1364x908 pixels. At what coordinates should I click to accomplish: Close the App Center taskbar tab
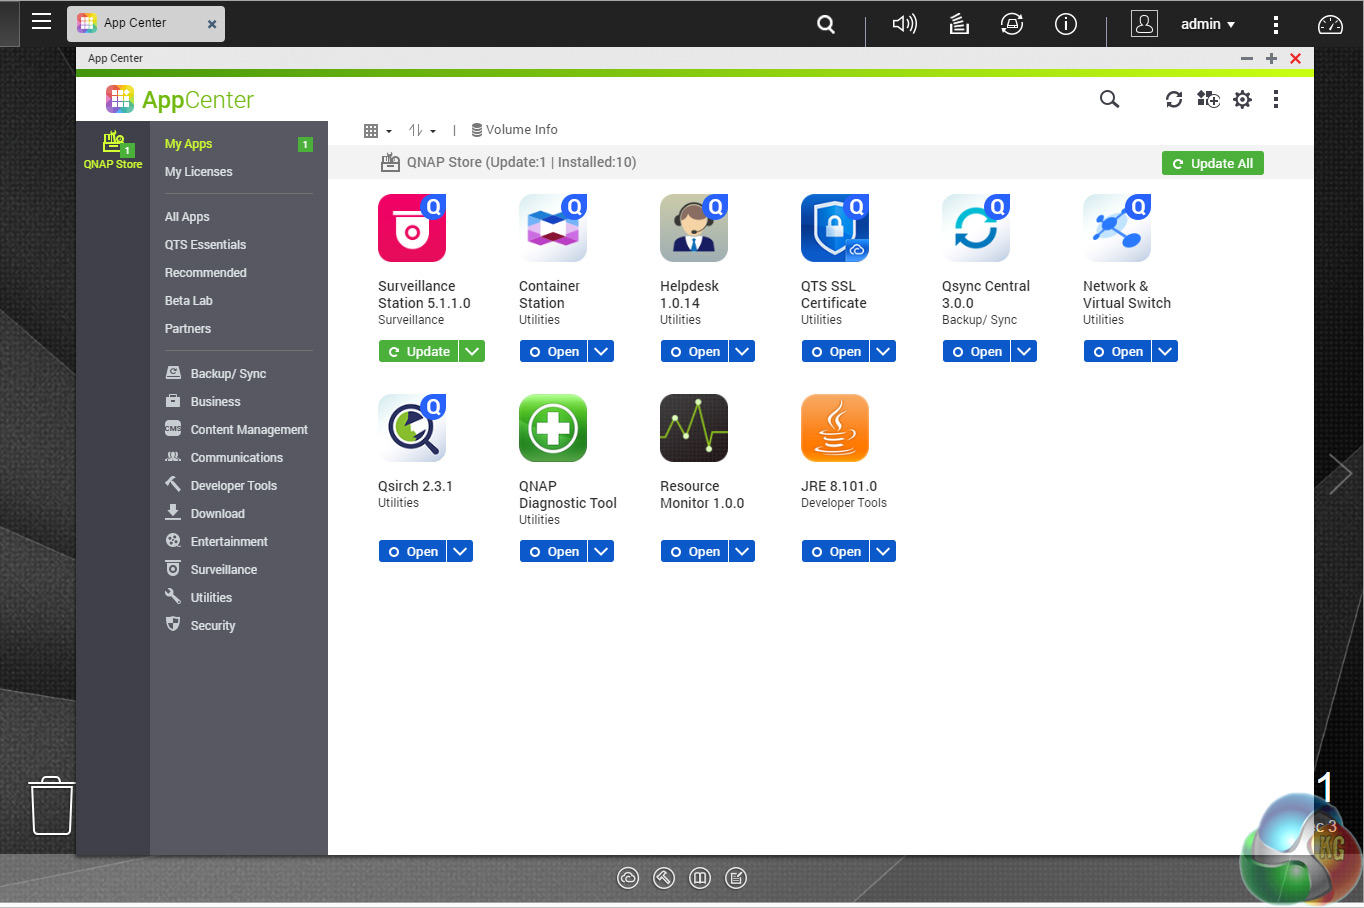click(212, 24)
